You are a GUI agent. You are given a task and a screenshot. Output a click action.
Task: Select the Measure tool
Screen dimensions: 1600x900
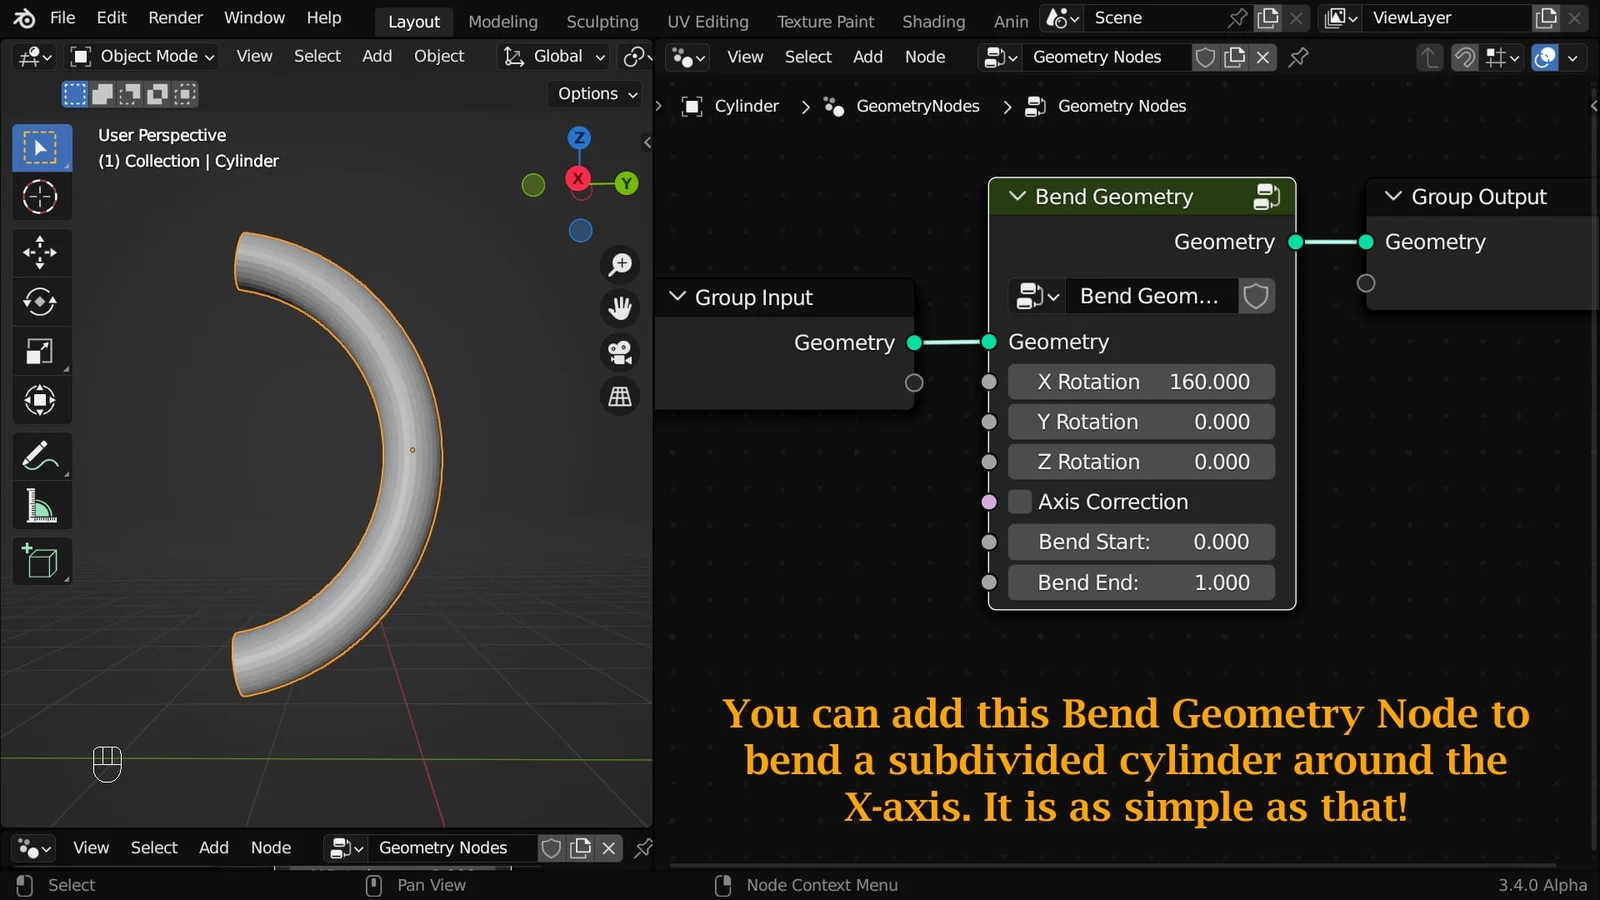point(41,506)
